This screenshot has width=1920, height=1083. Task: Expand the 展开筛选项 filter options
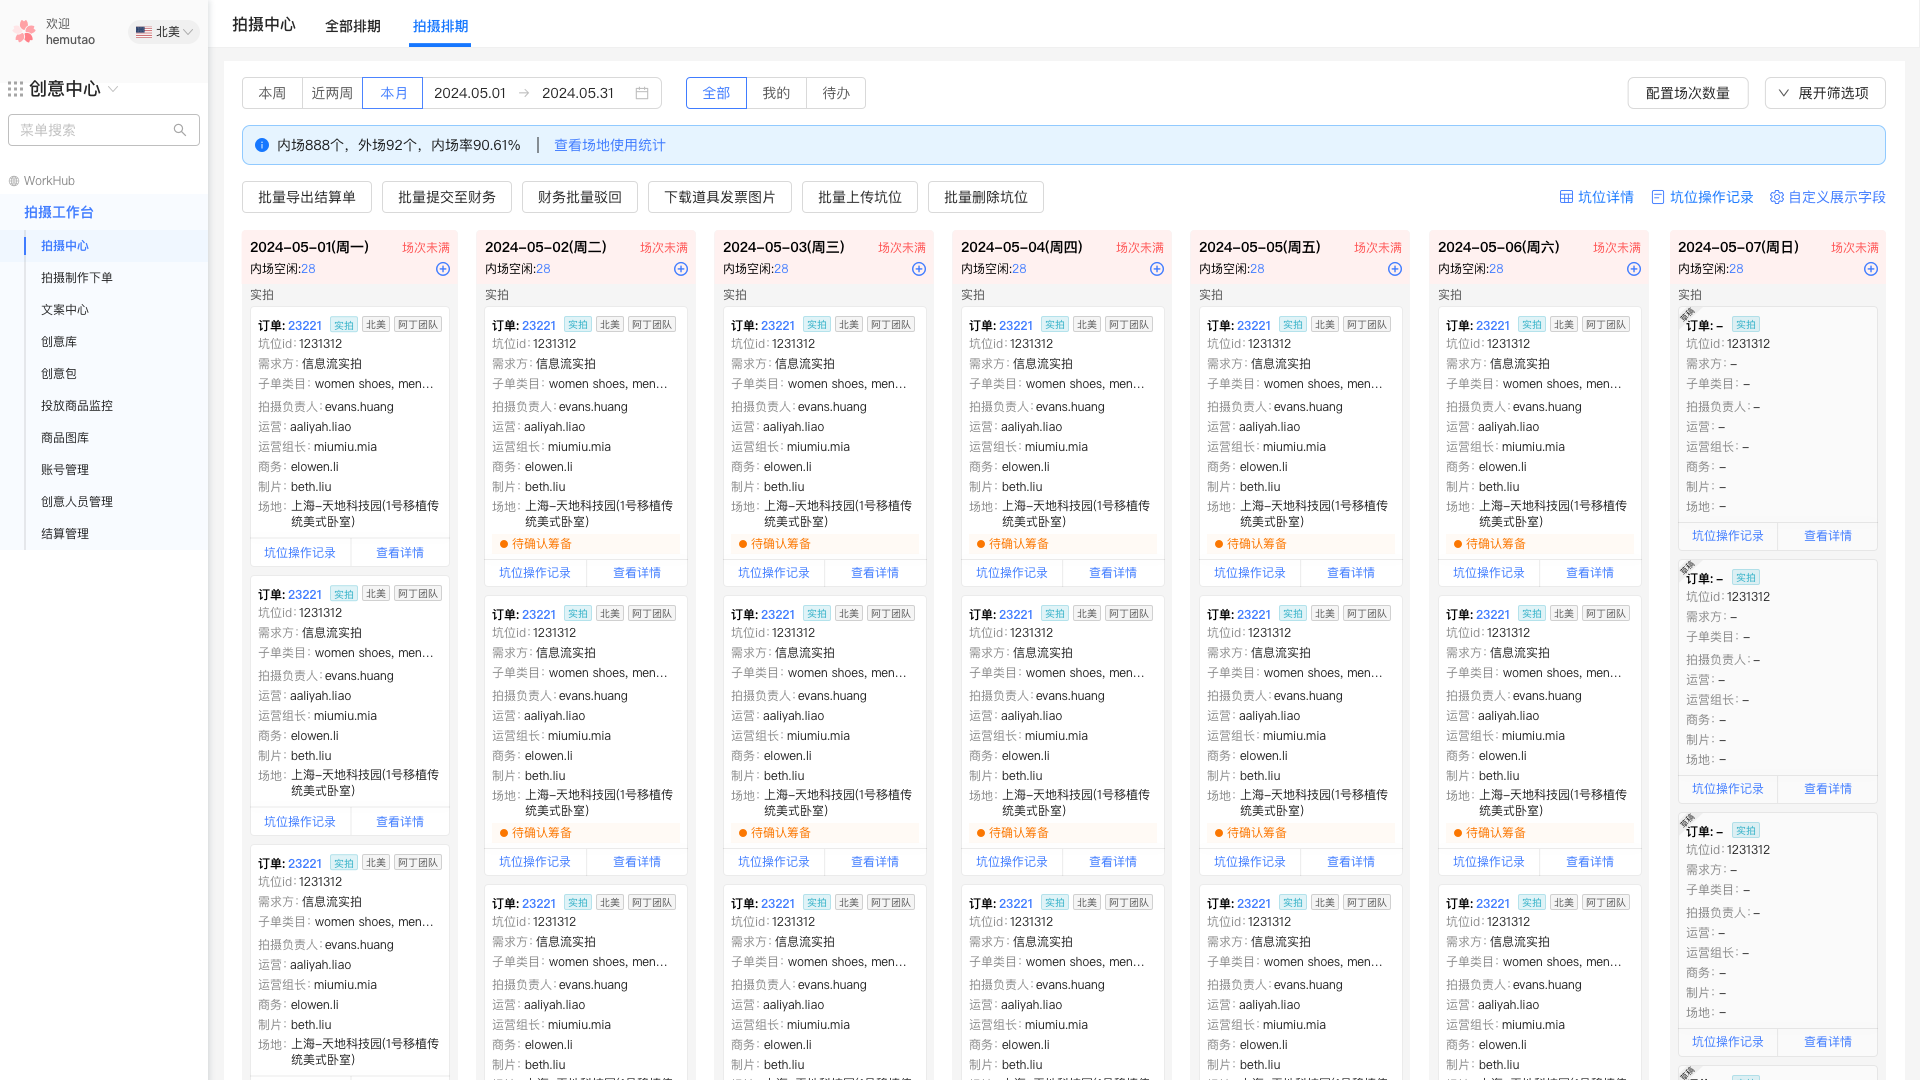point(1824,93)
